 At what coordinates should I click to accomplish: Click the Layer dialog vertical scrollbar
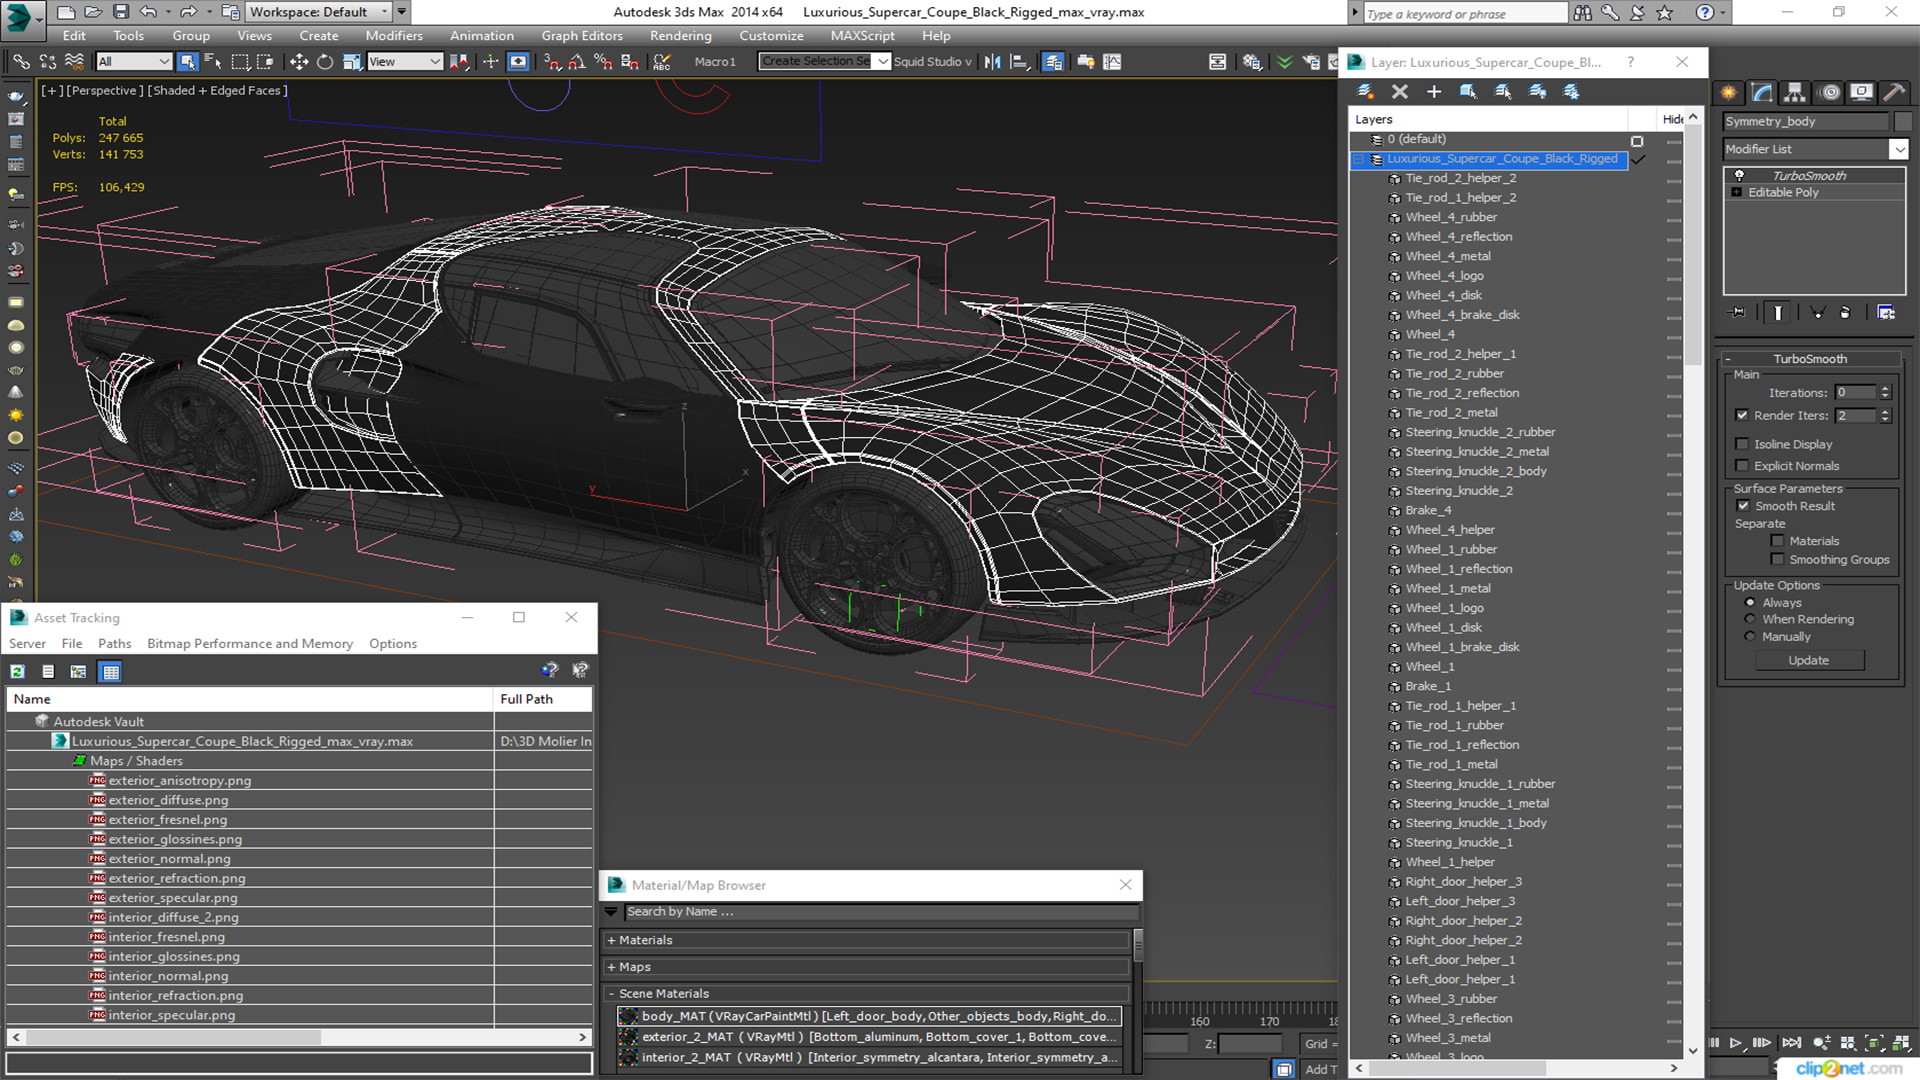coord(1693,585)
